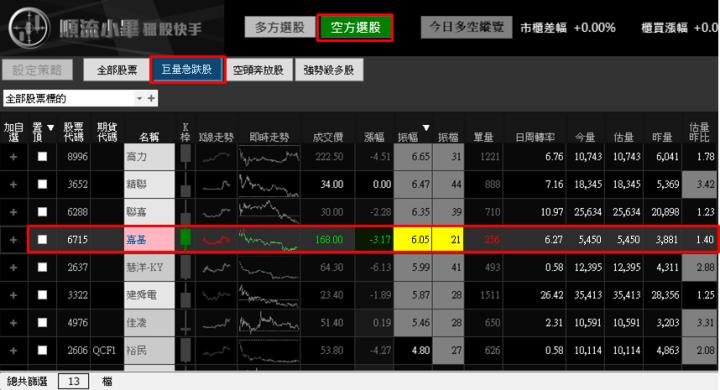Click yellow amplitude cell 6.05
The image size is (720, 390).
[x=412, y=239]
